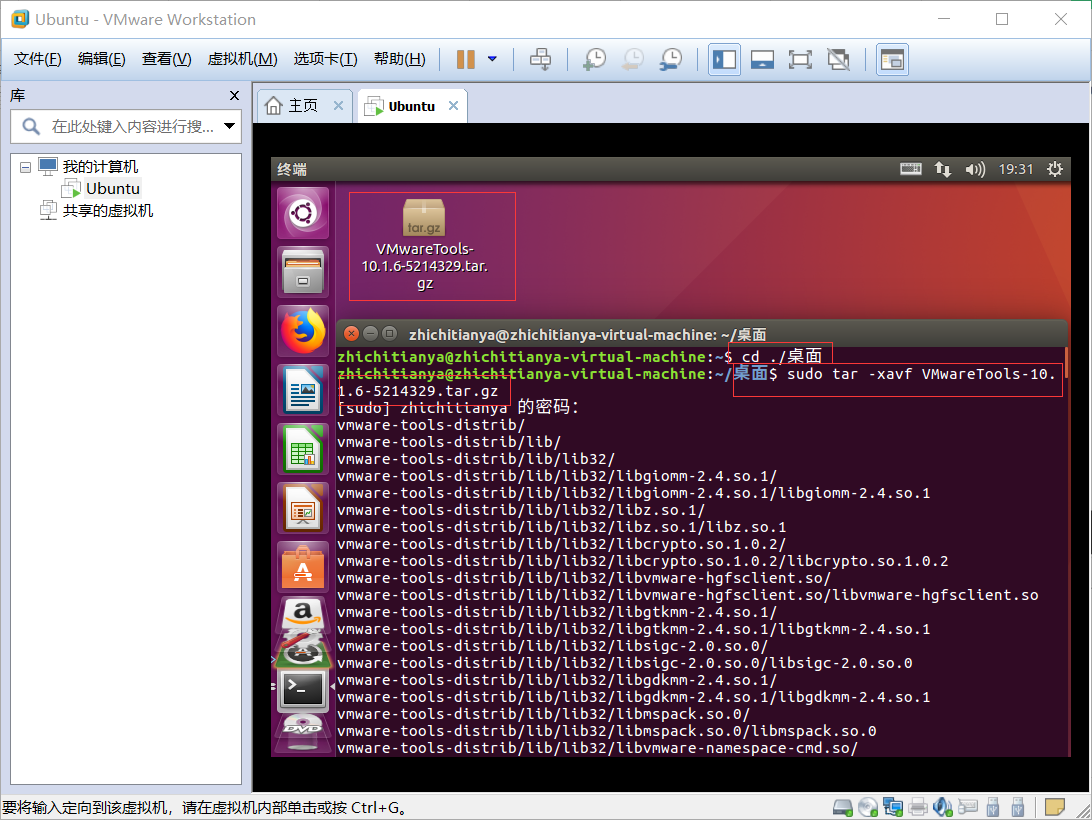Click the CD/DVD drive status icon
The image size is (1092, 820).
(868, 807)
